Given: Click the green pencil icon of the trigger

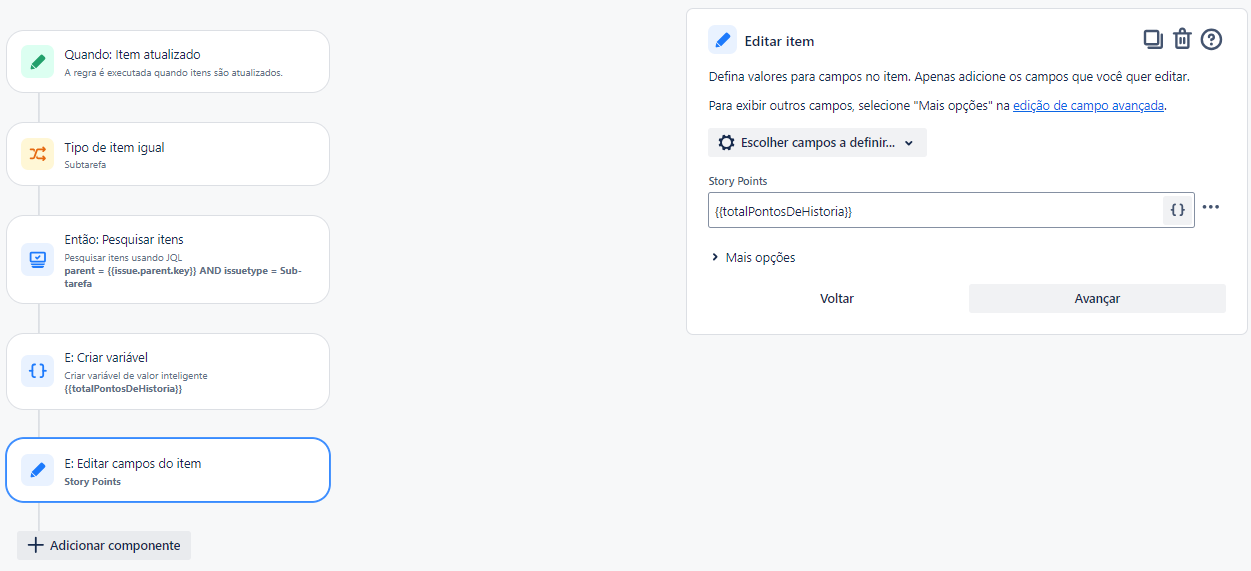Looking at the screenshot, I should pos(38,62).
